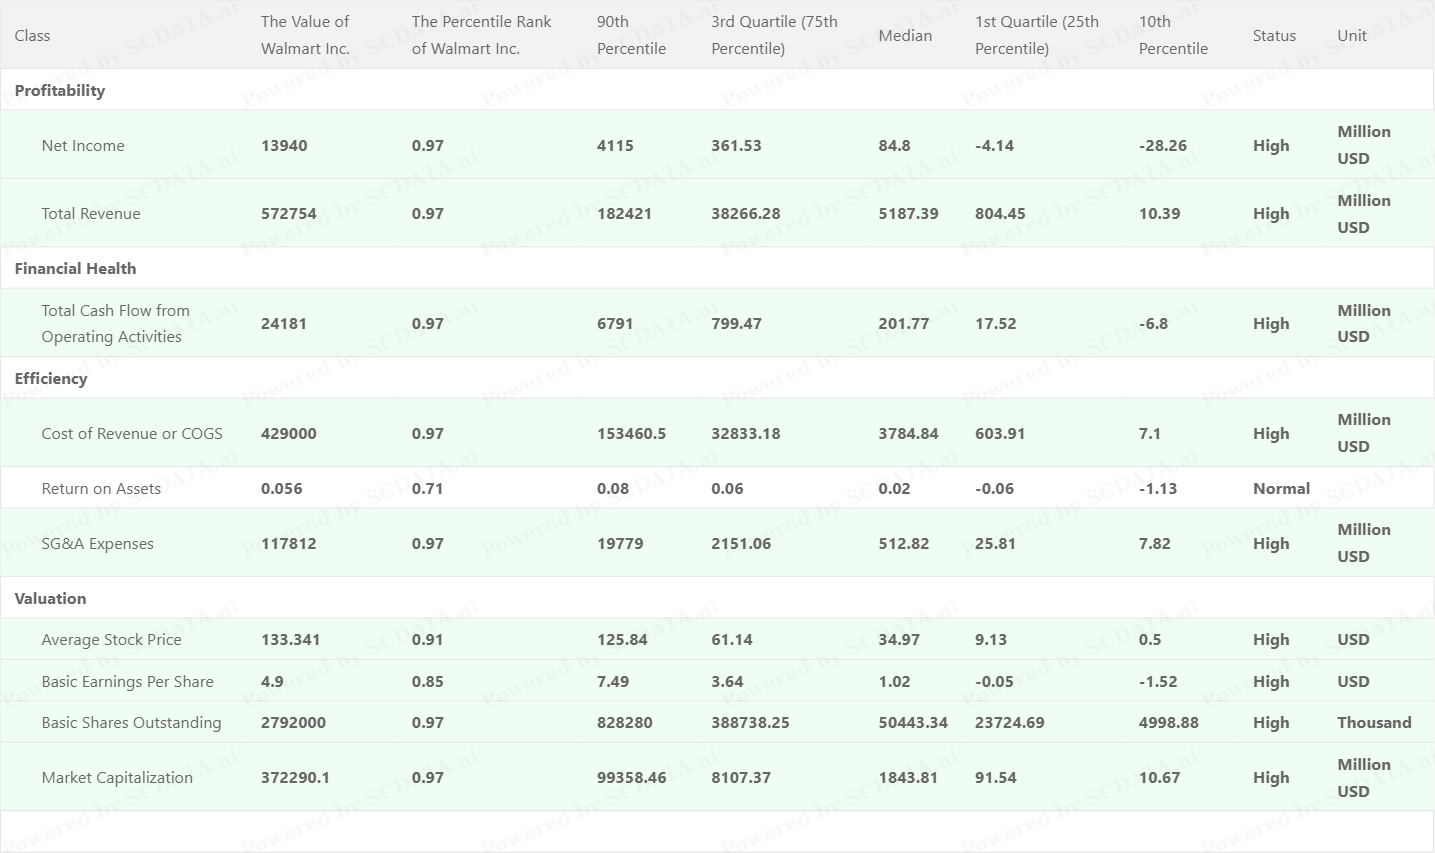
Task: Select operating cash flow value 24181
Action: [x=284, y=323]
